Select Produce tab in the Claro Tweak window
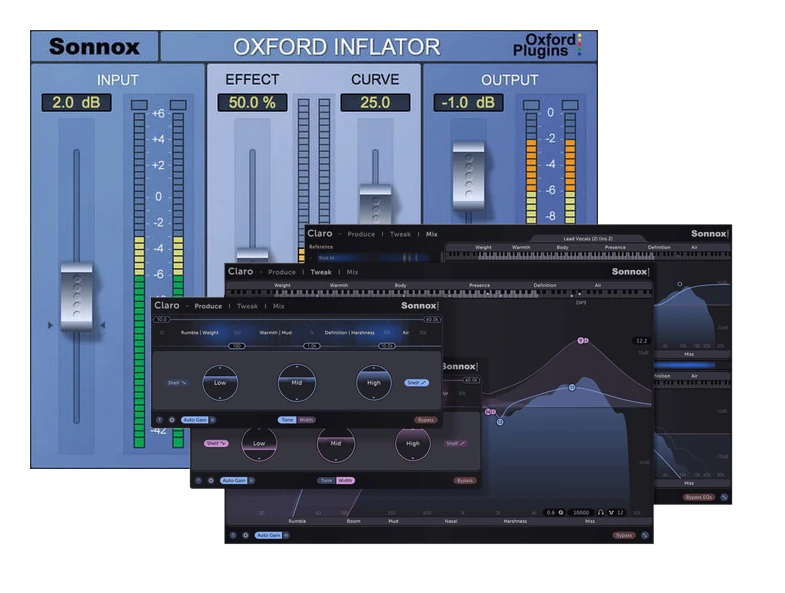 pos(282,272)
